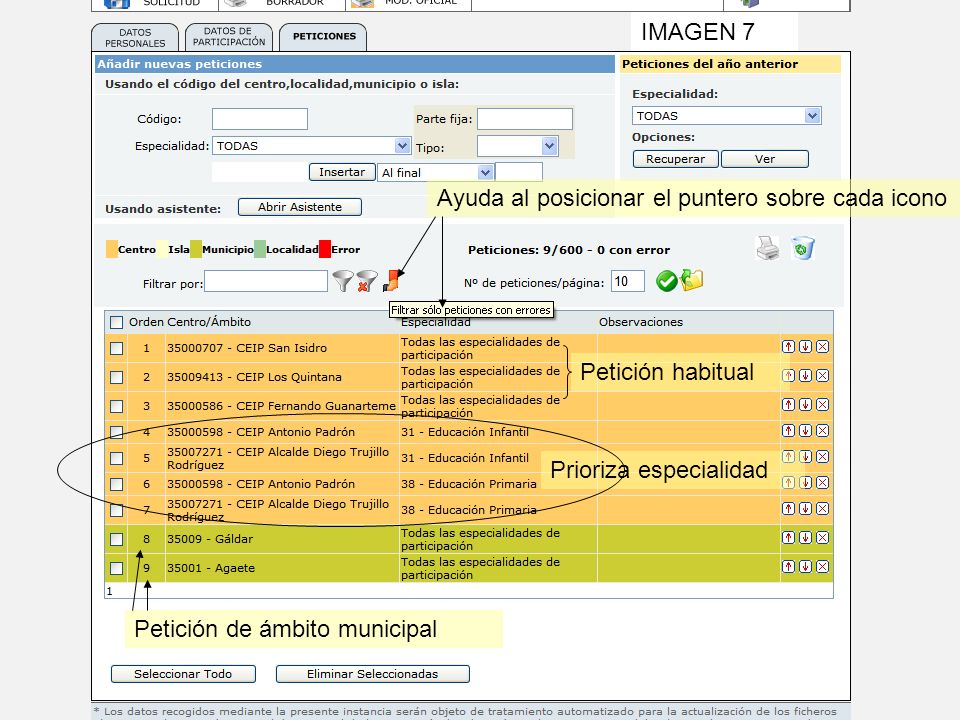Click the recycle bin icon next to printer
This screenshot has height=720, width=960.
point(803,248)
